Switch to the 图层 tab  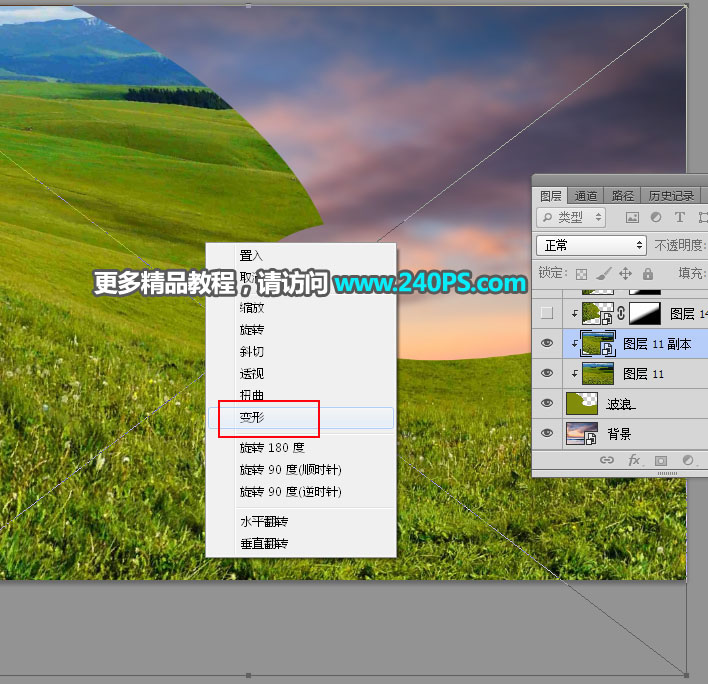(551, 195)
